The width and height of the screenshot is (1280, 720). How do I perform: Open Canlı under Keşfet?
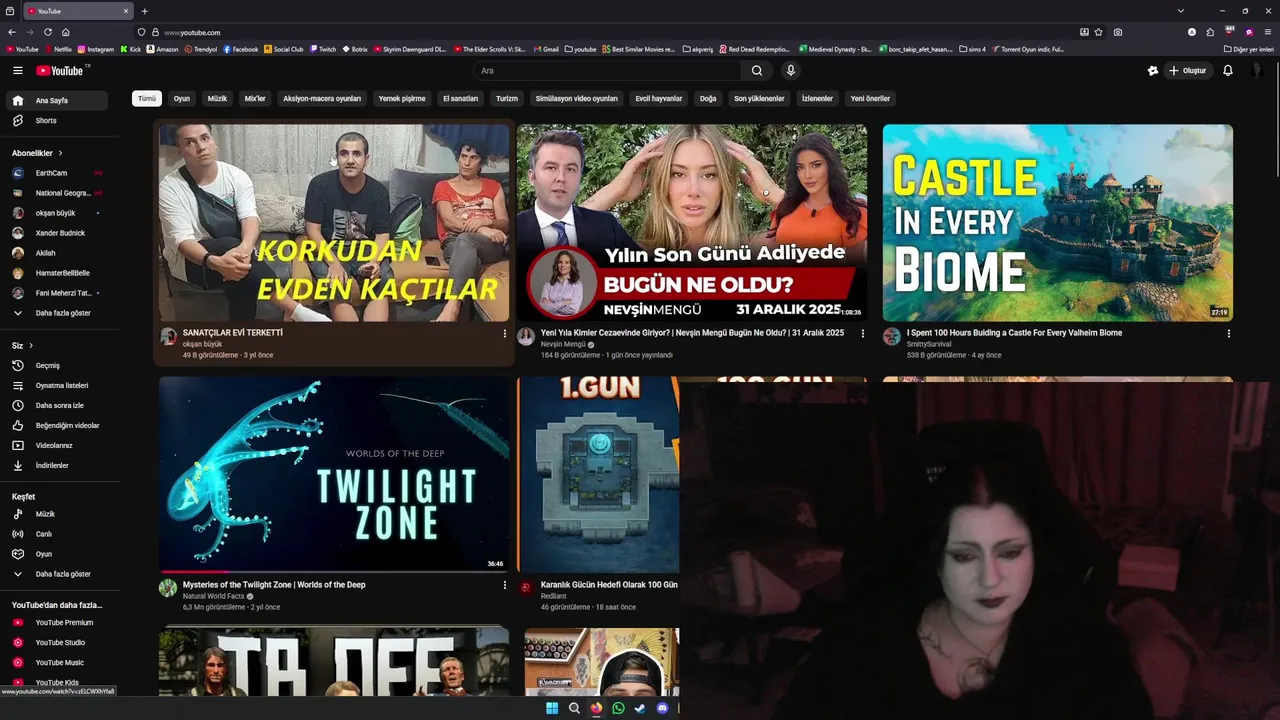(x=56, y=534)
